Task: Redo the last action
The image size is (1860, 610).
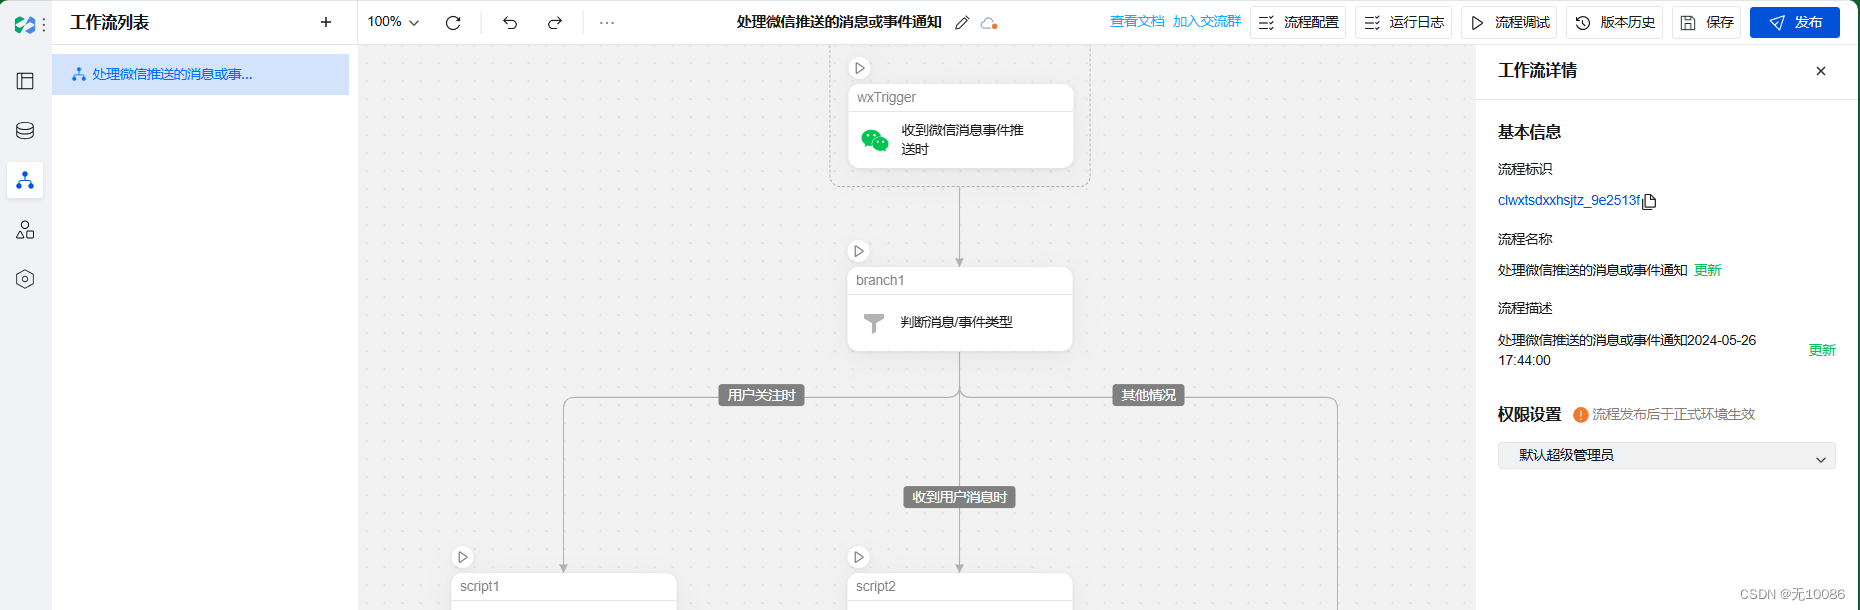Action: coord(555,22)
